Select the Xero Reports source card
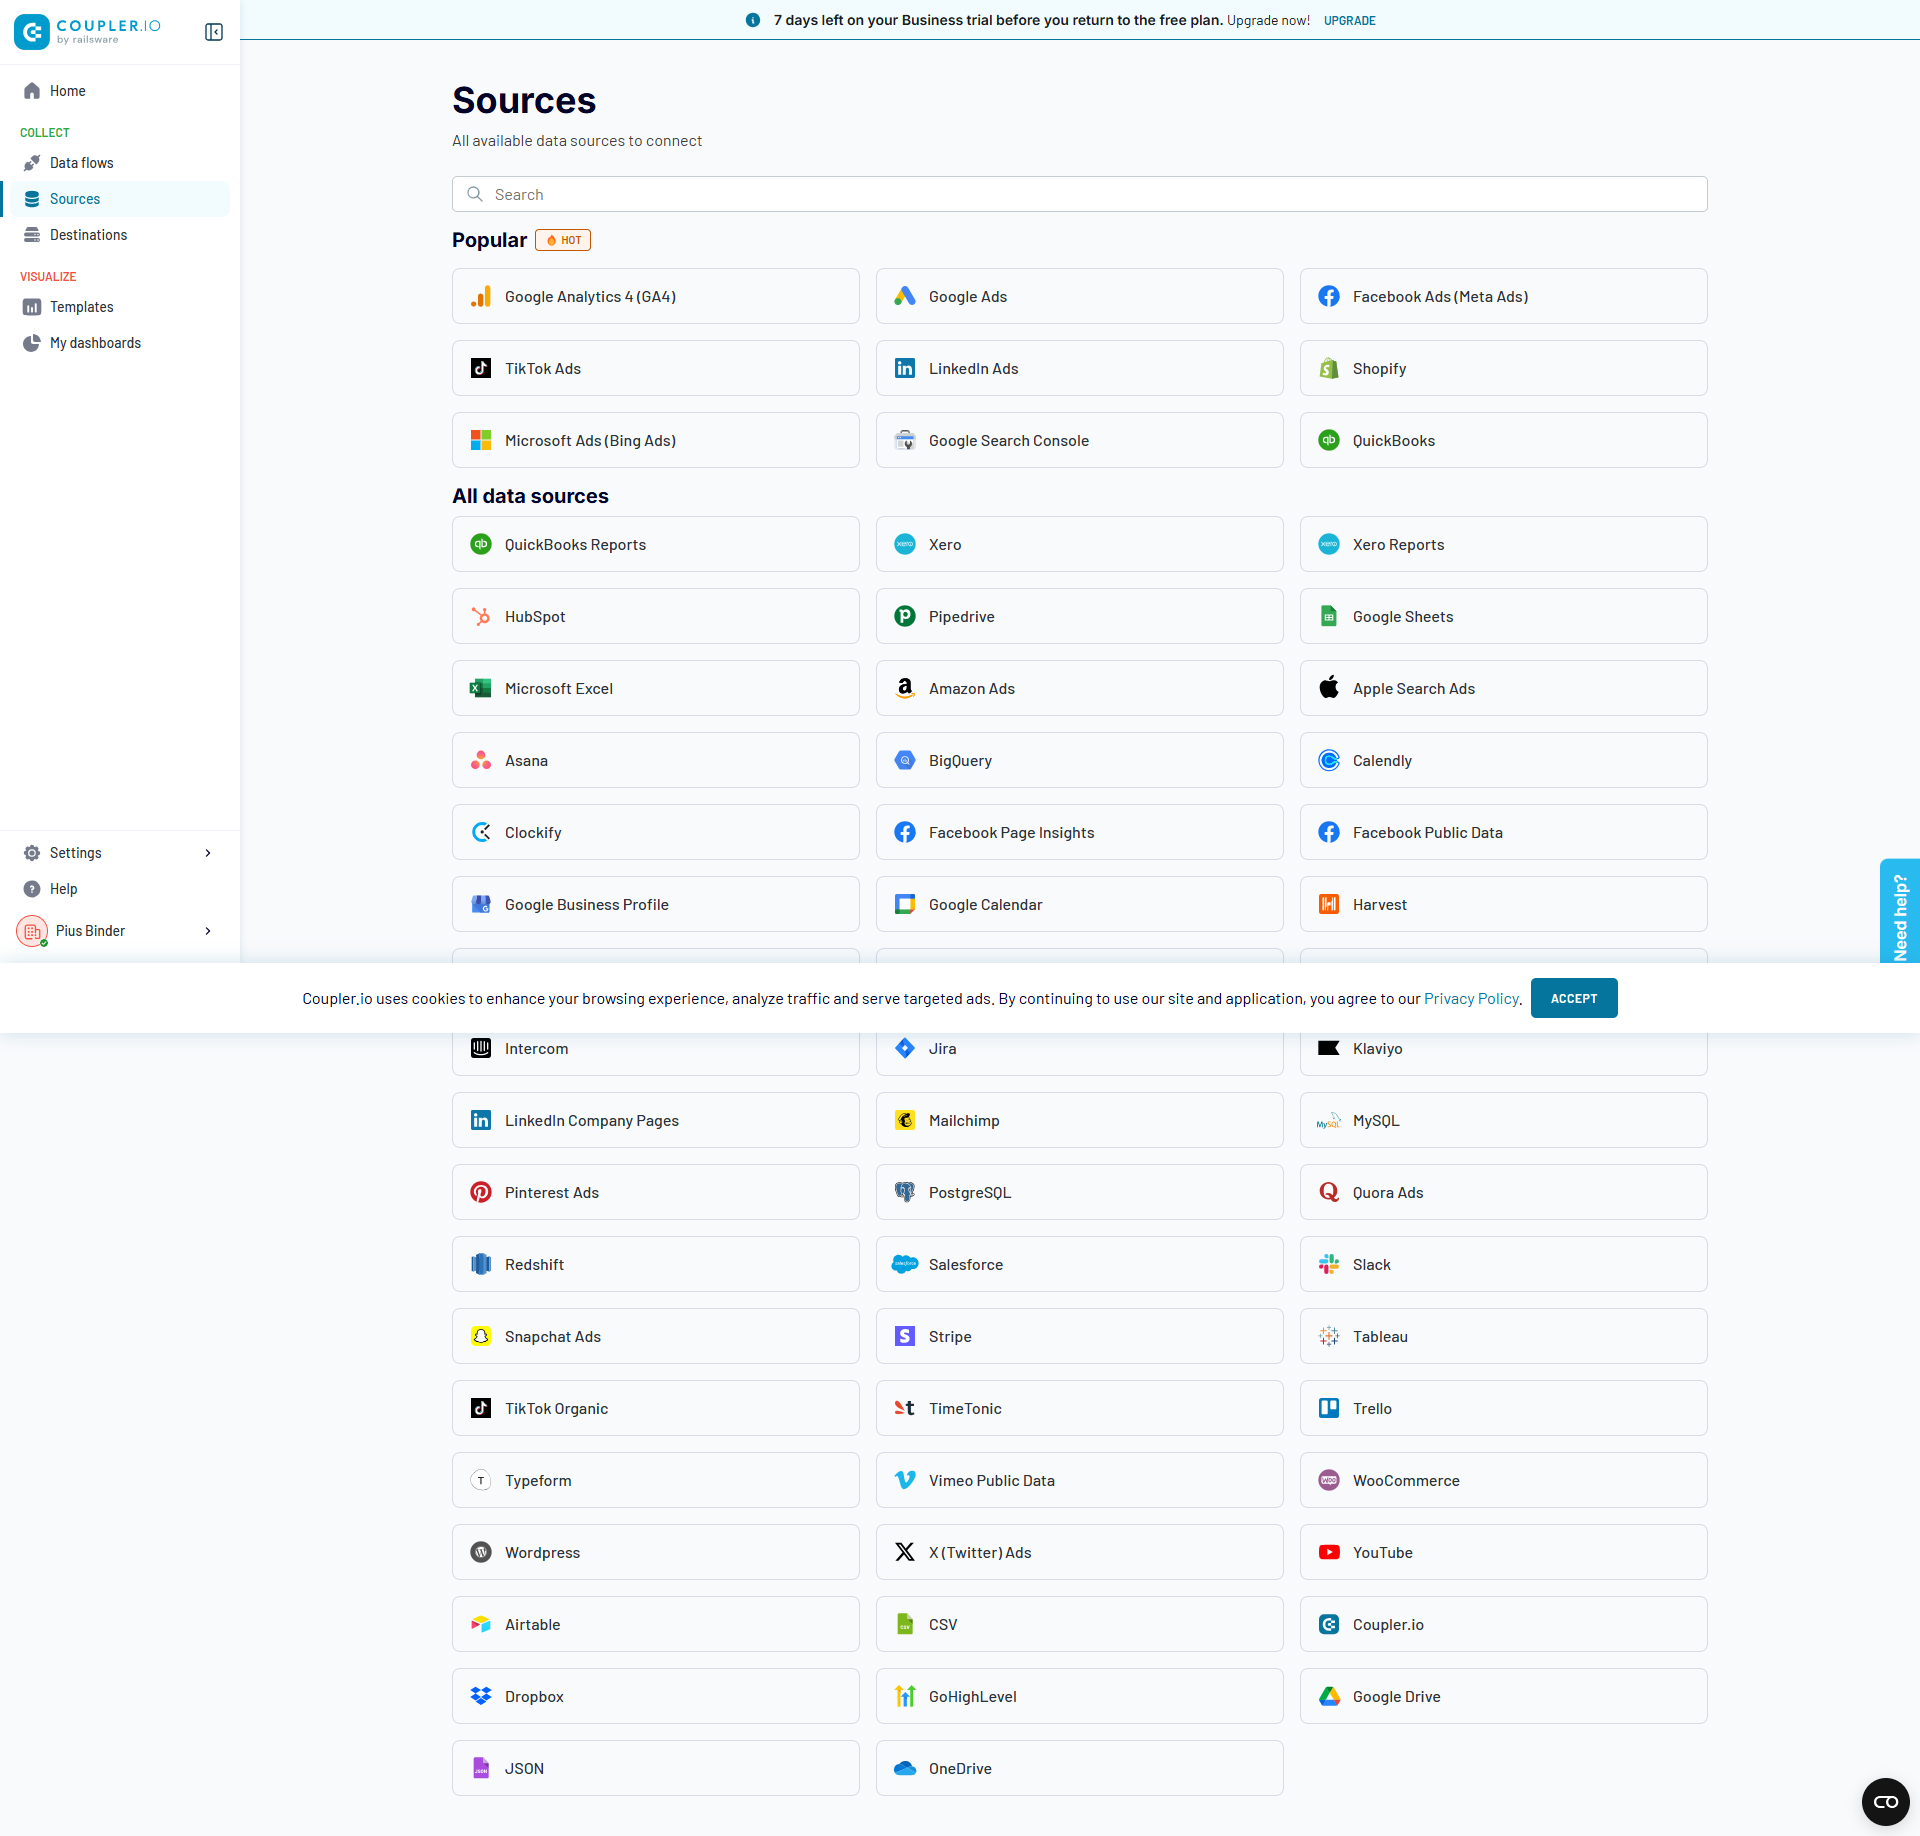This screenshot has width=1920, height=1836. [x=1503, y=545]
